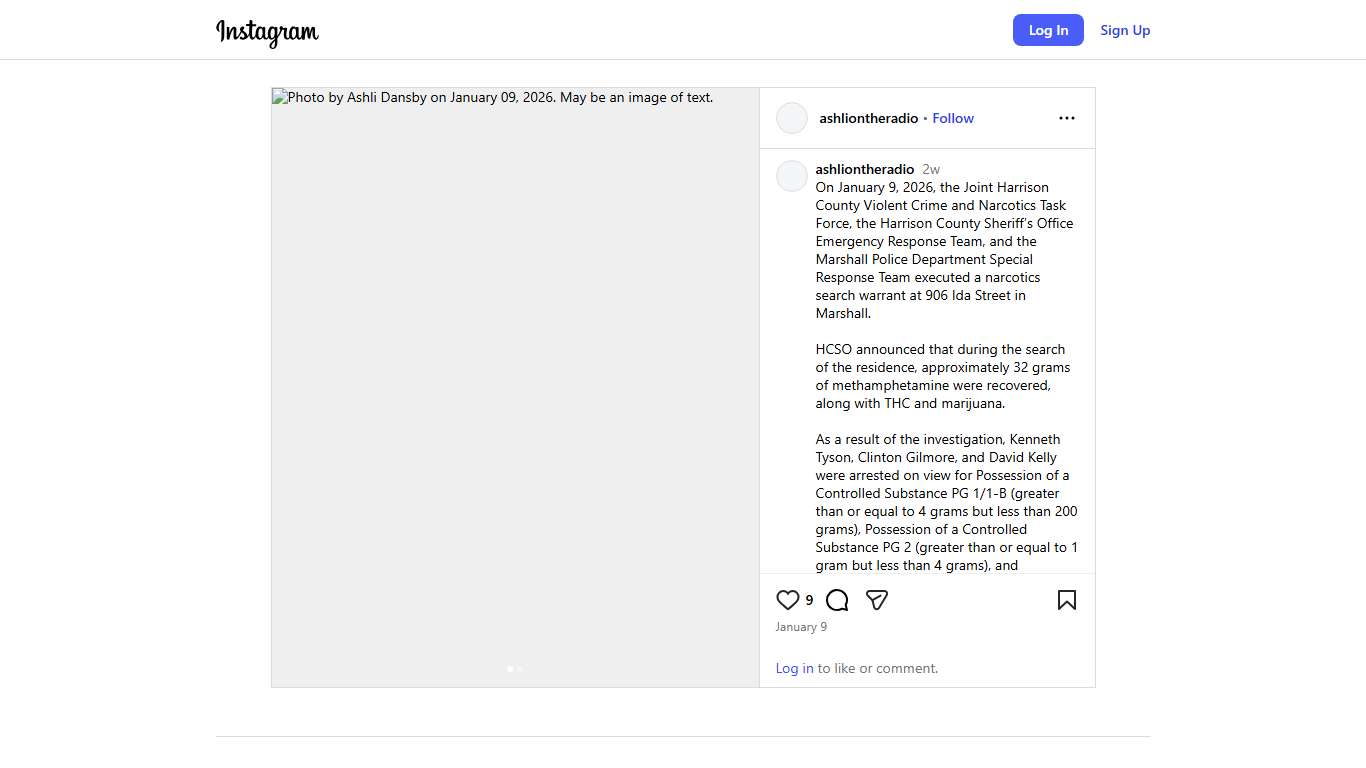Open comments via the speech bubble icon
The width and height of the screenshot is (1366, 768).
pos(837,600)
